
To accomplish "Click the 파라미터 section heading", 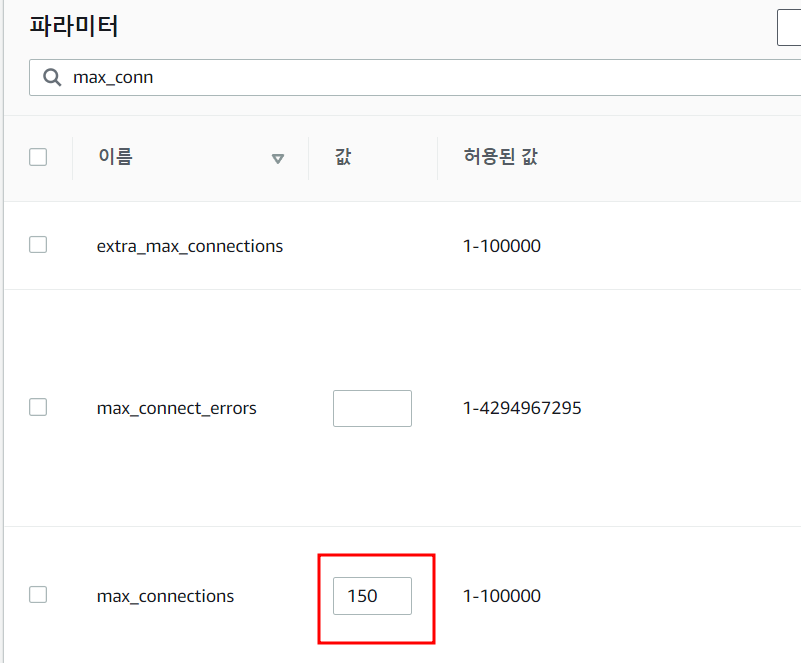I will click(x=74, y=26).
